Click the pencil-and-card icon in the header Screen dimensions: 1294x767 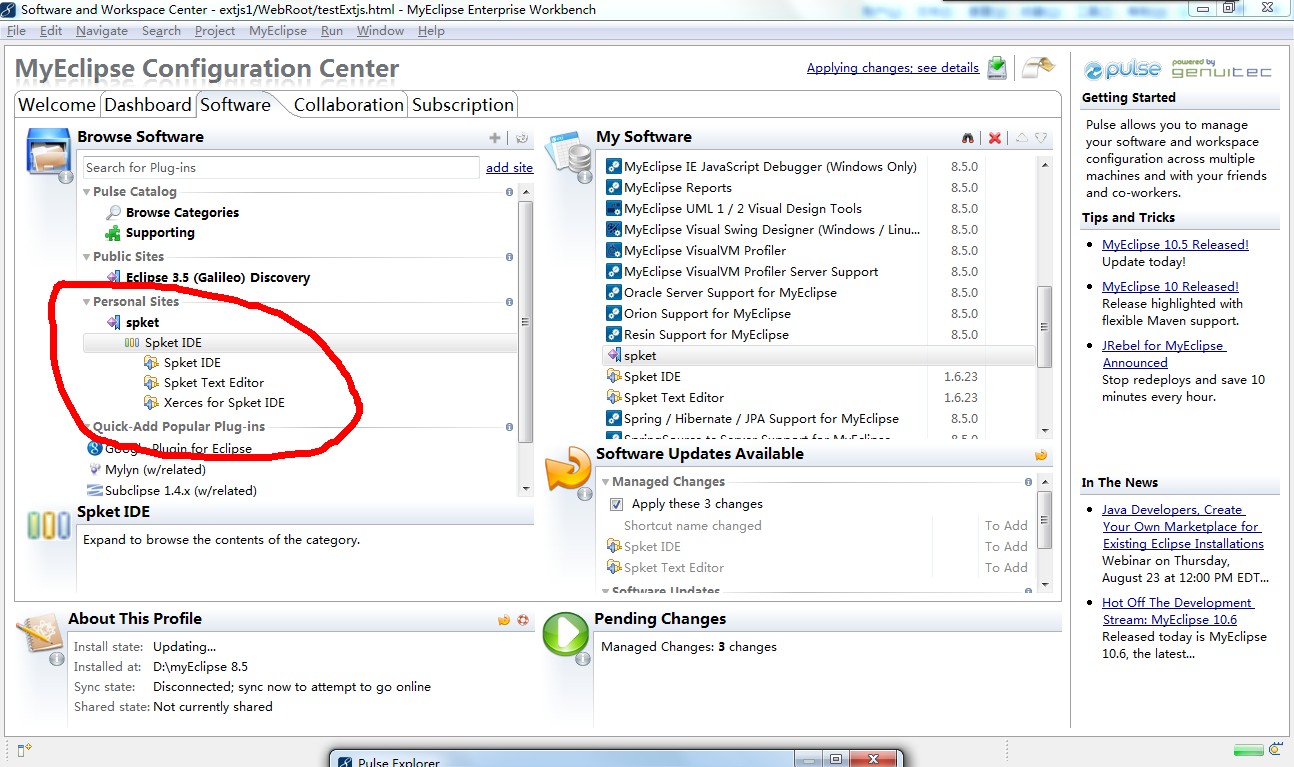pos(1038,67)
